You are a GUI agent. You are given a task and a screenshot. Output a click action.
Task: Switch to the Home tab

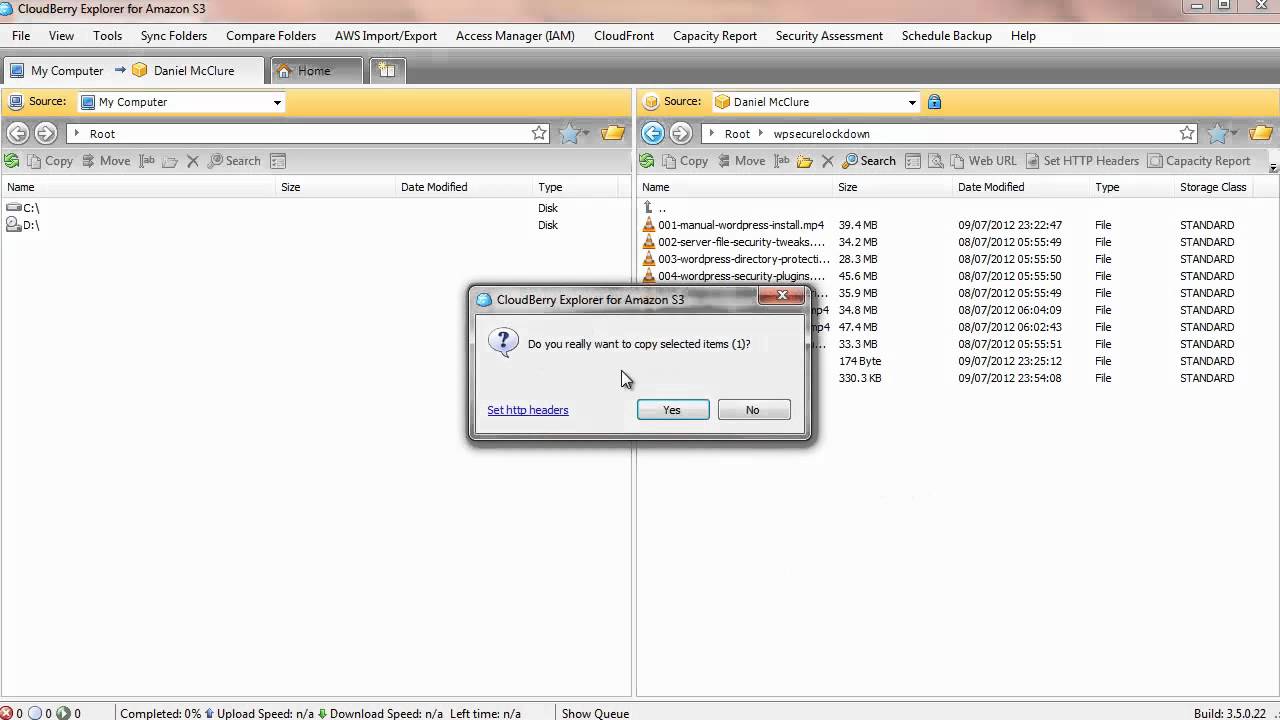[x=315, y=70]
